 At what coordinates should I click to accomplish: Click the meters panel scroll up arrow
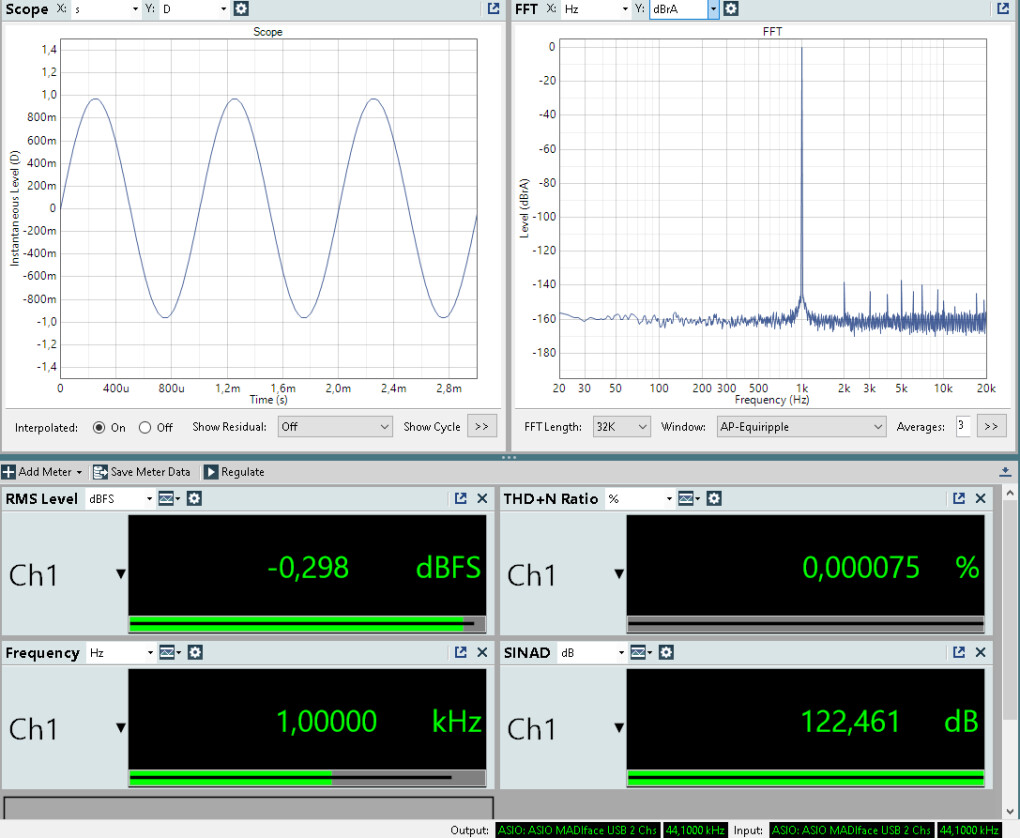1010,493
